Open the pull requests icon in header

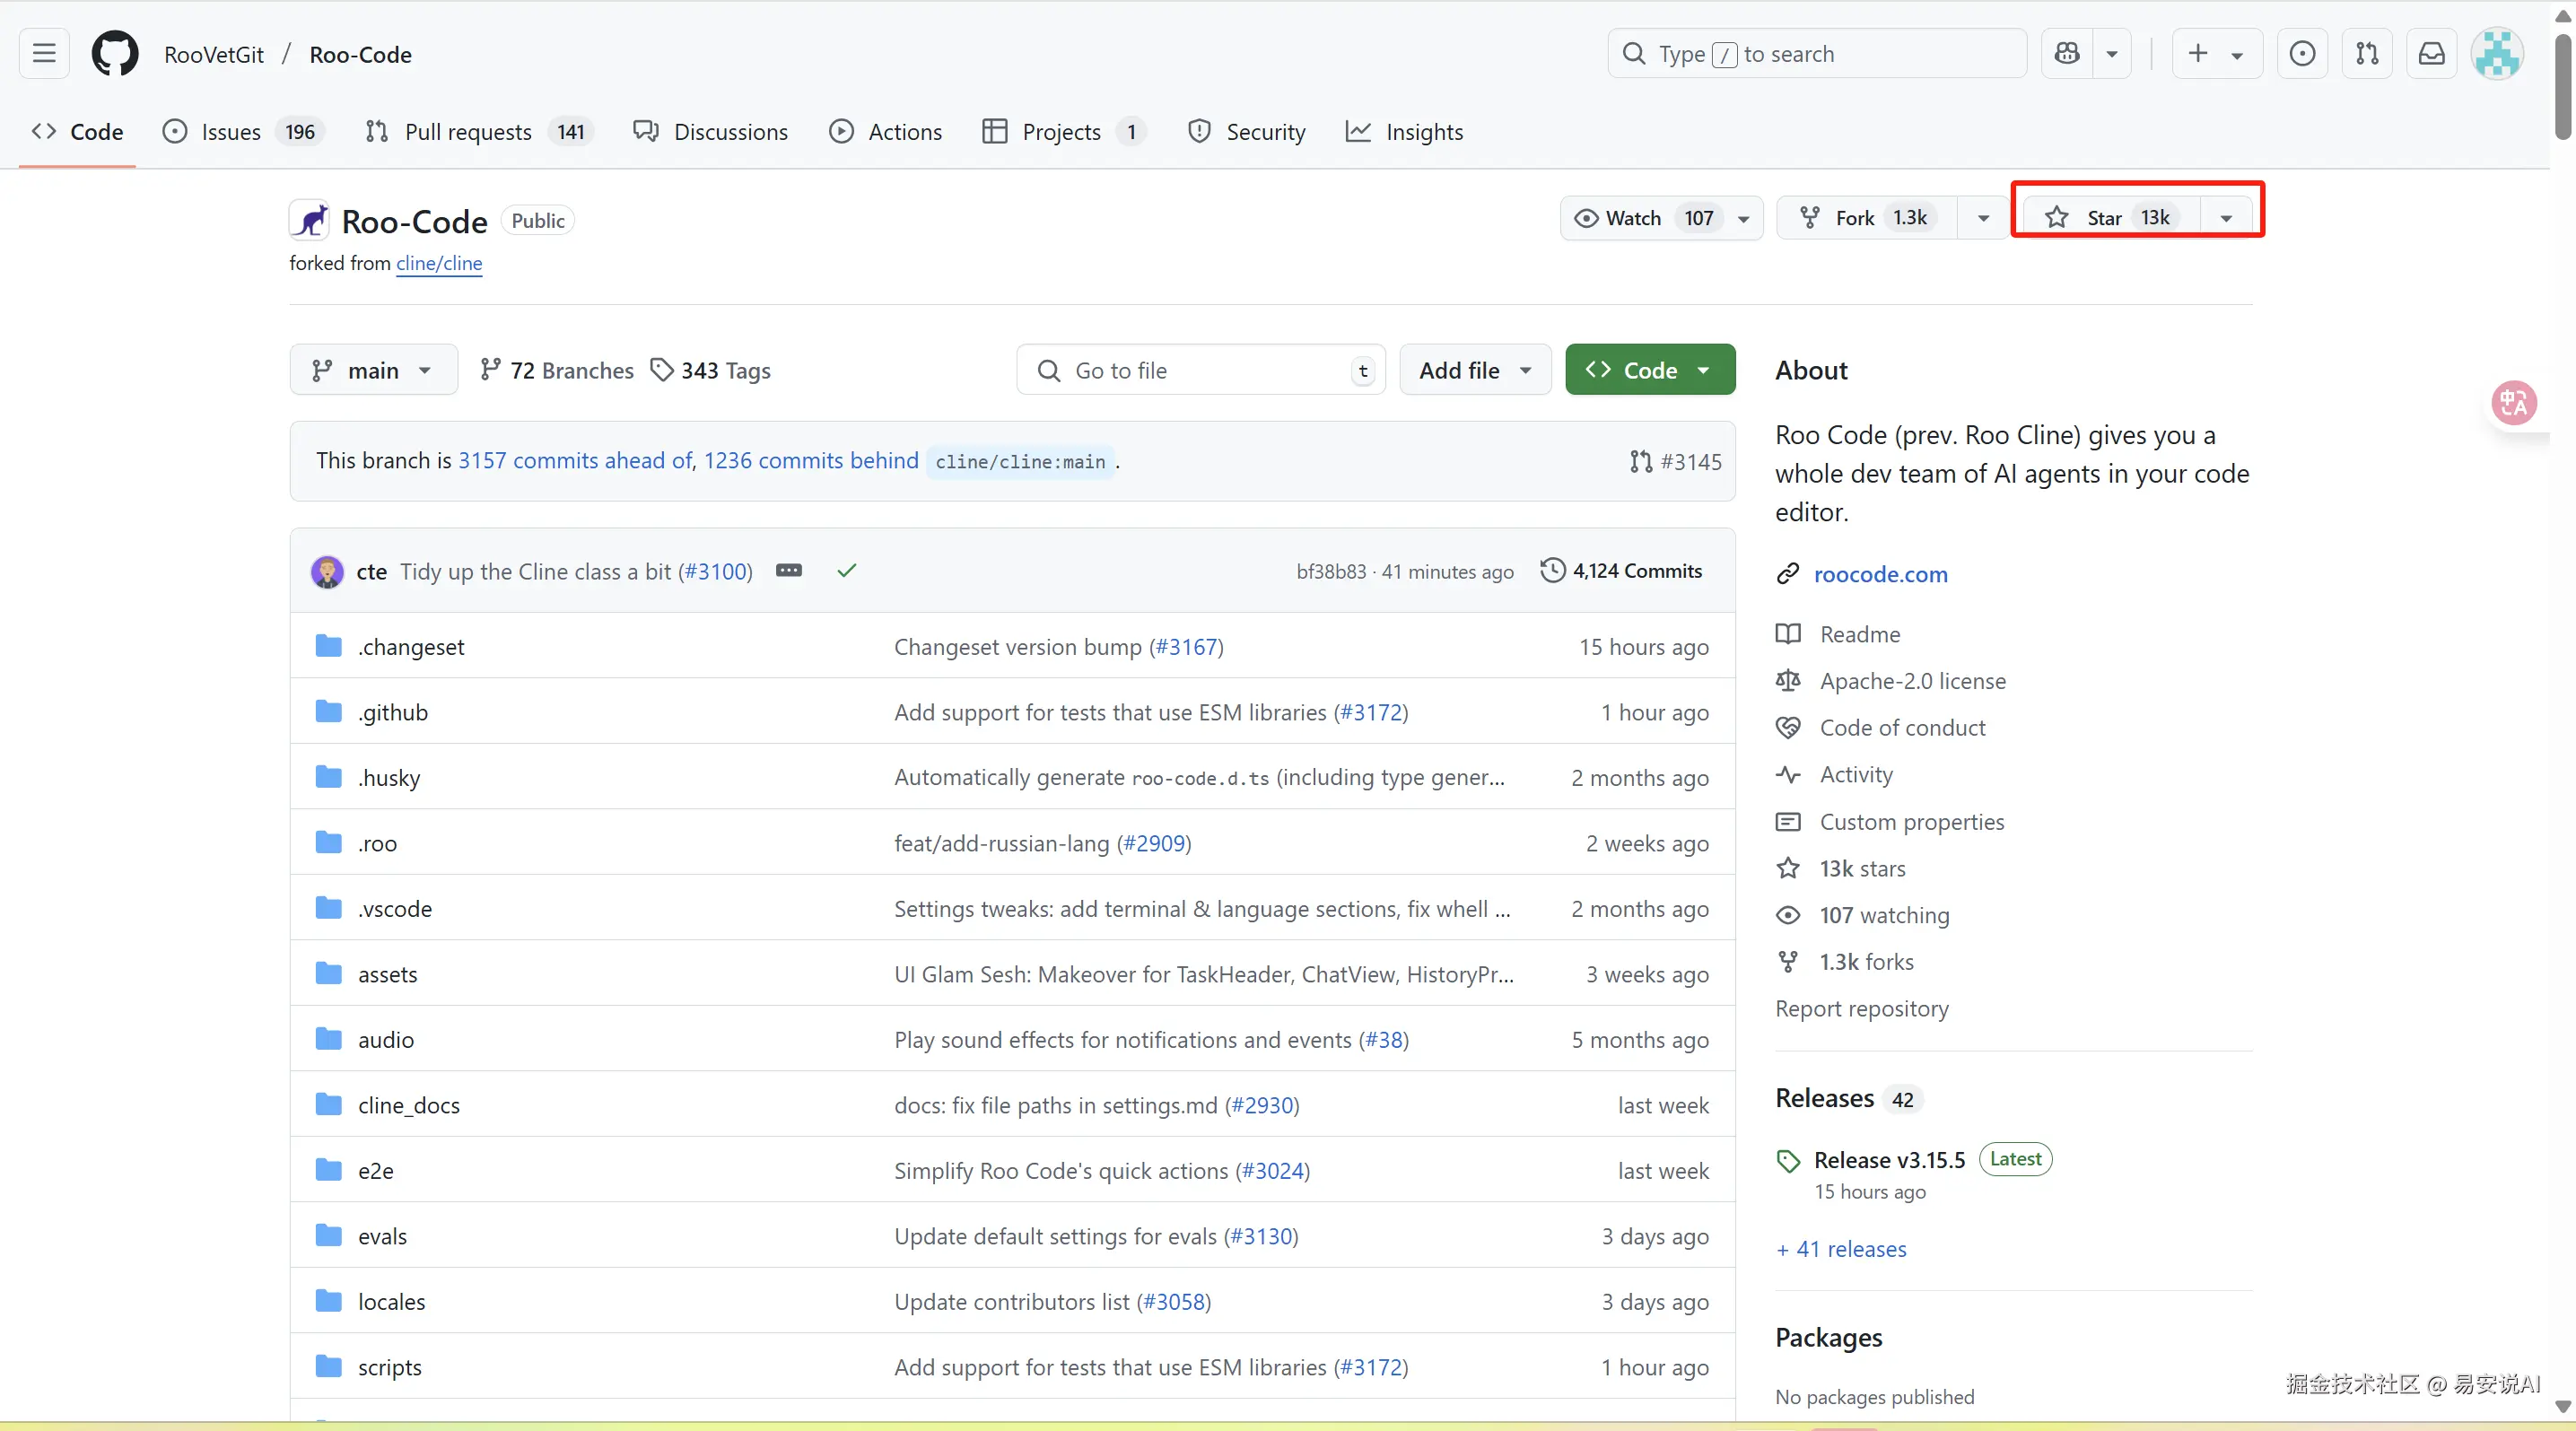pyautogui.click(x=2366, y=54)
